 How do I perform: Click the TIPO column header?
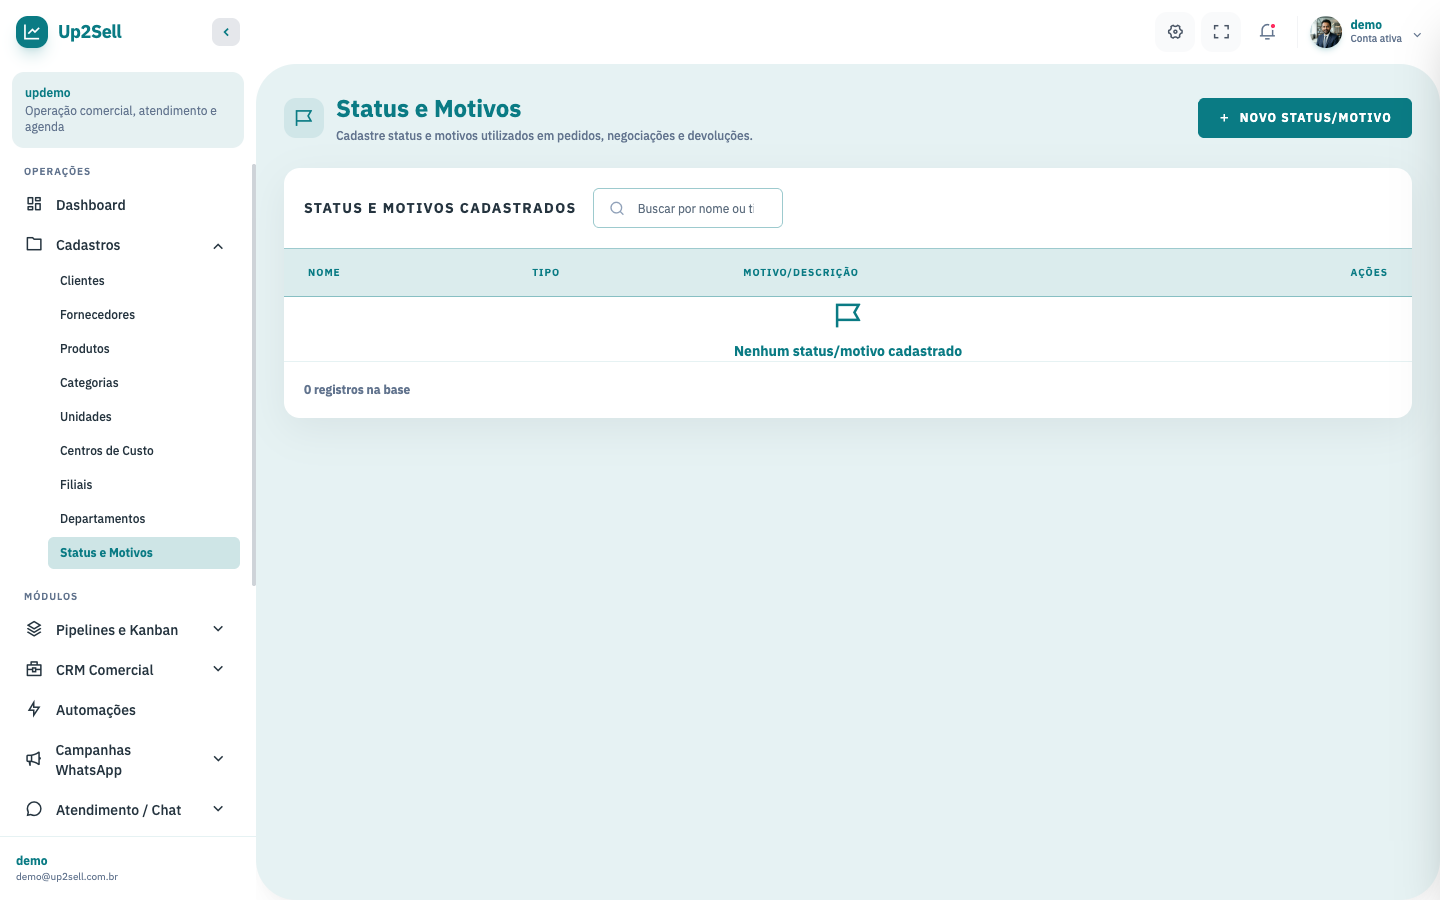546,273
